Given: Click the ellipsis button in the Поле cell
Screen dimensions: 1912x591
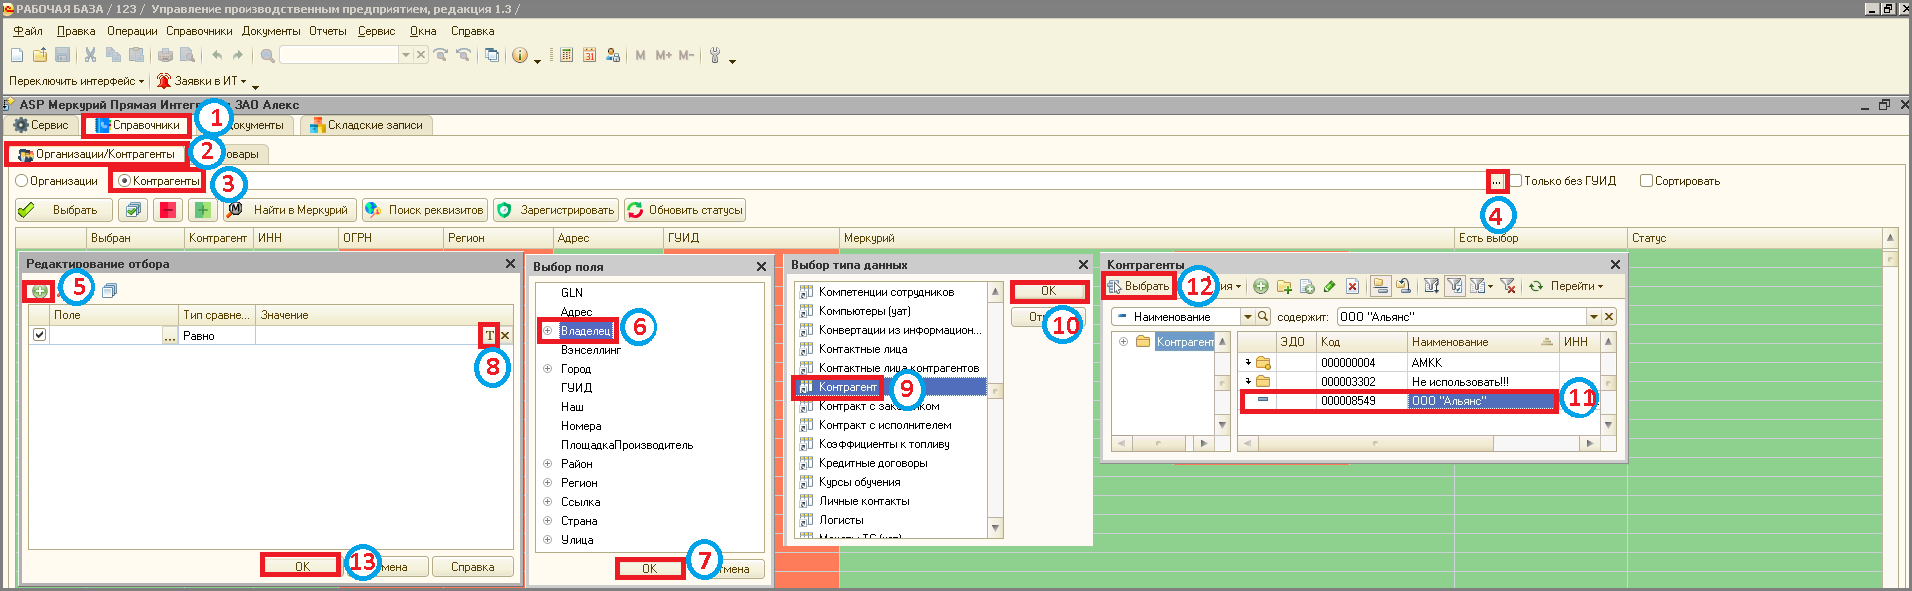Looking at the screenshot, I should click(x=170, y=337).
